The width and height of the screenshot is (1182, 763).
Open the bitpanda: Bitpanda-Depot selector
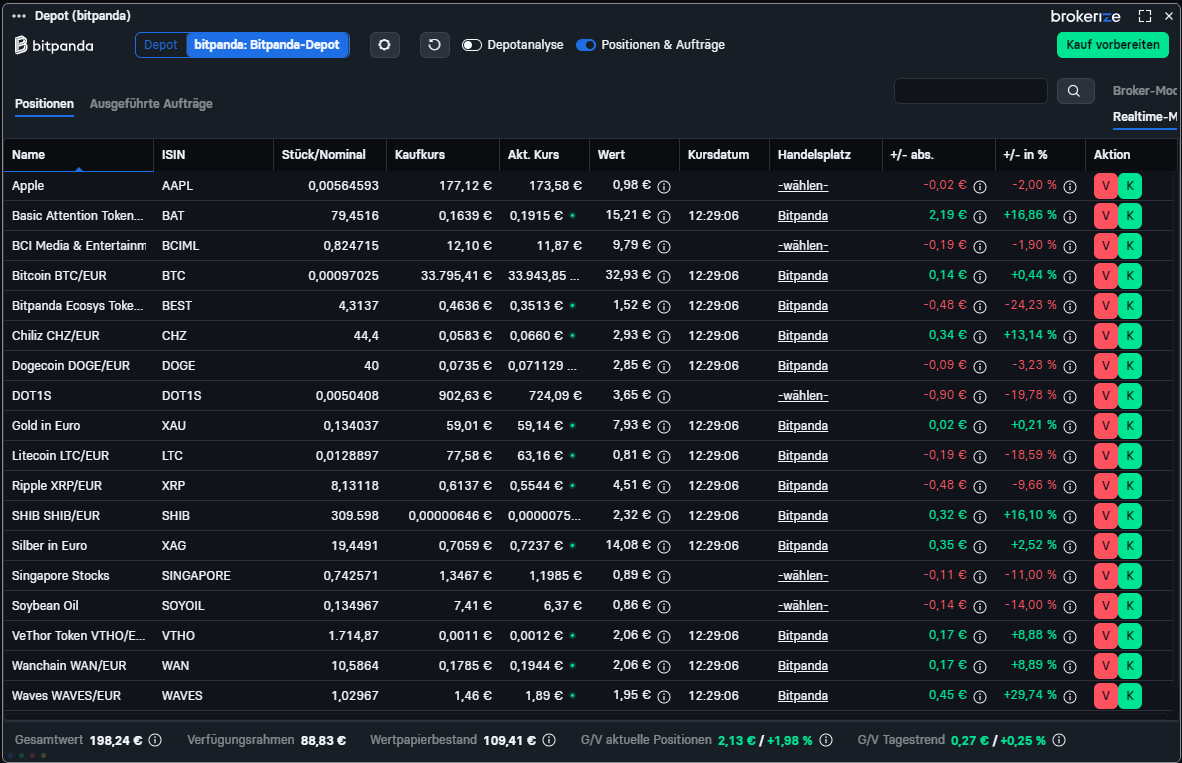267,45
